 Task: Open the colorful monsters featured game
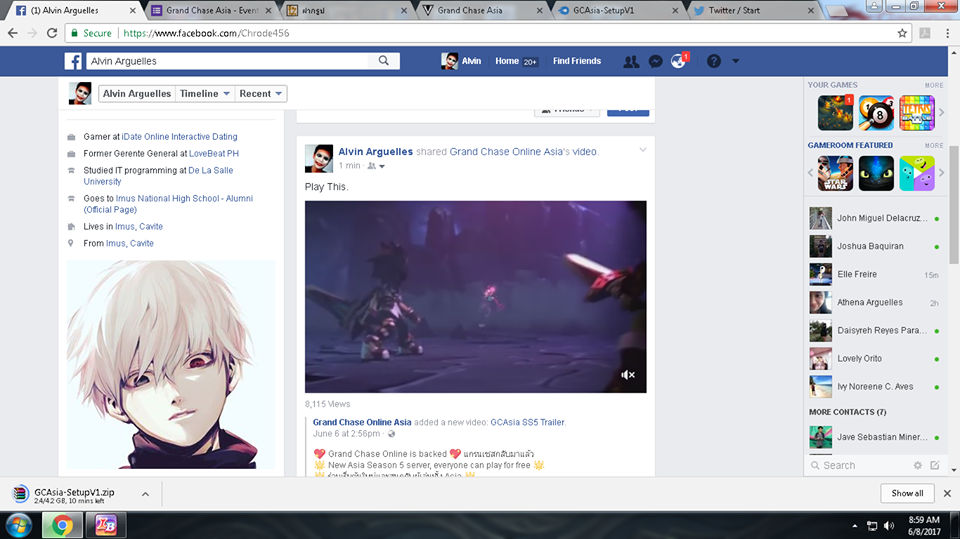pos(917,173)
